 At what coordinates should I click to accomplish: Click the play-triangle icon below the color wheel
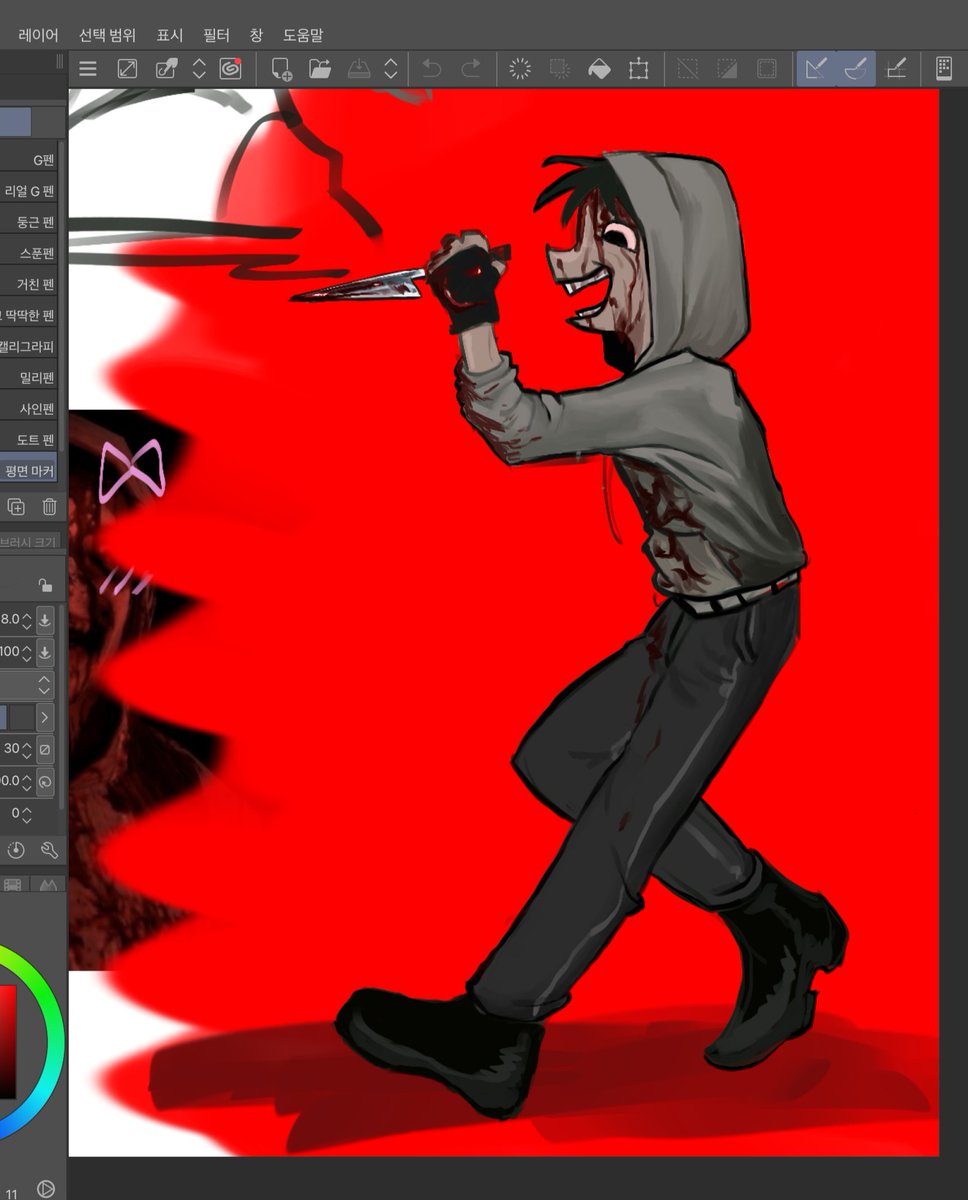tap(45, 1189)
